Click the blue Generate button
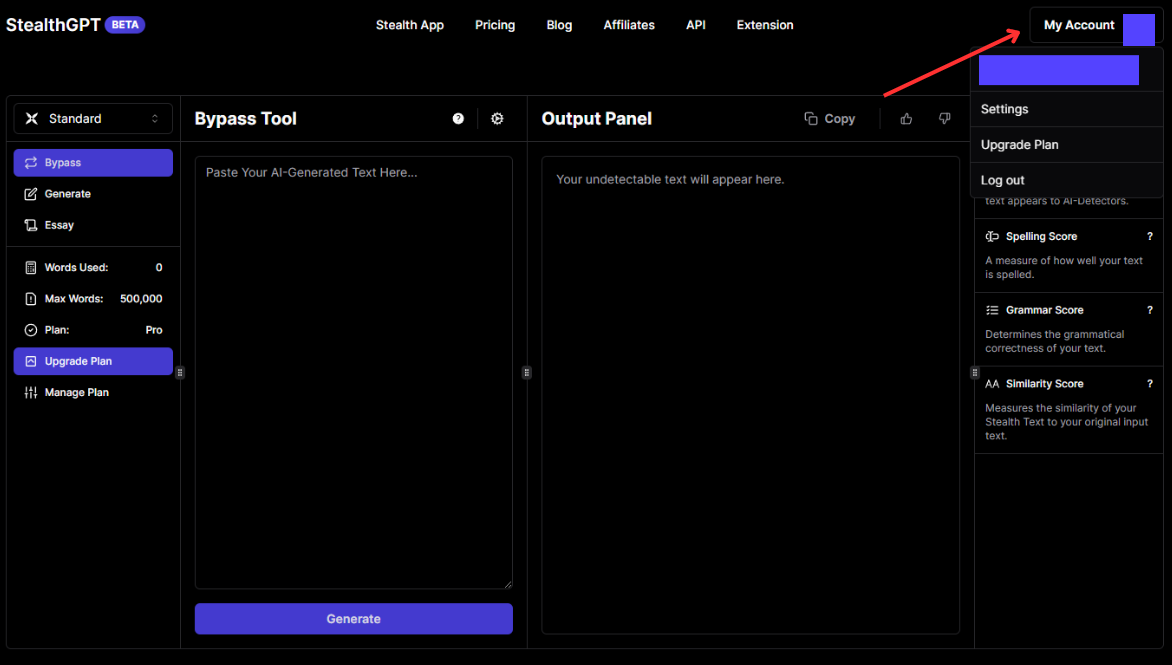 pyautogui.click(x=354, y=619)
